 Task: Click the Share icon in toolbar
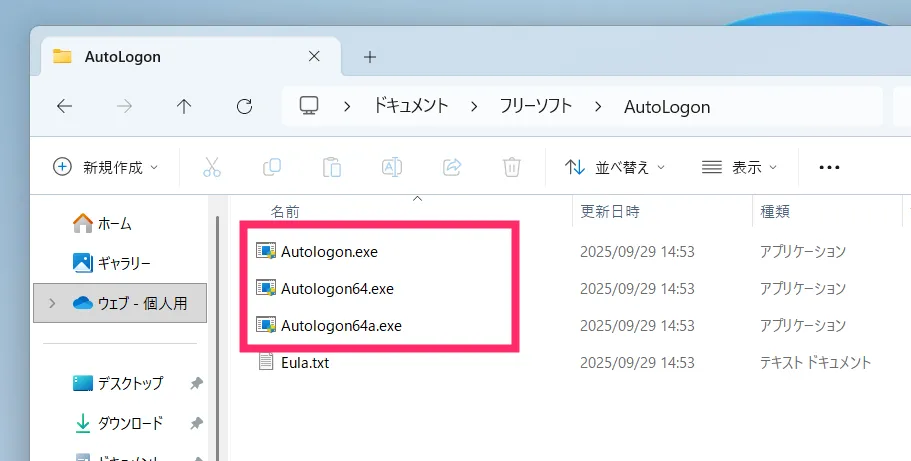(451, 167)
